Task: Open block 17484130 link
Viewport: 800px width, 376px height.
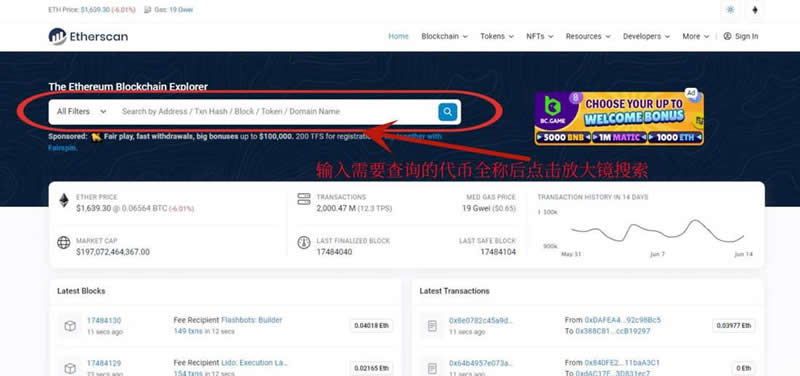Action: [x=104, y=320]
